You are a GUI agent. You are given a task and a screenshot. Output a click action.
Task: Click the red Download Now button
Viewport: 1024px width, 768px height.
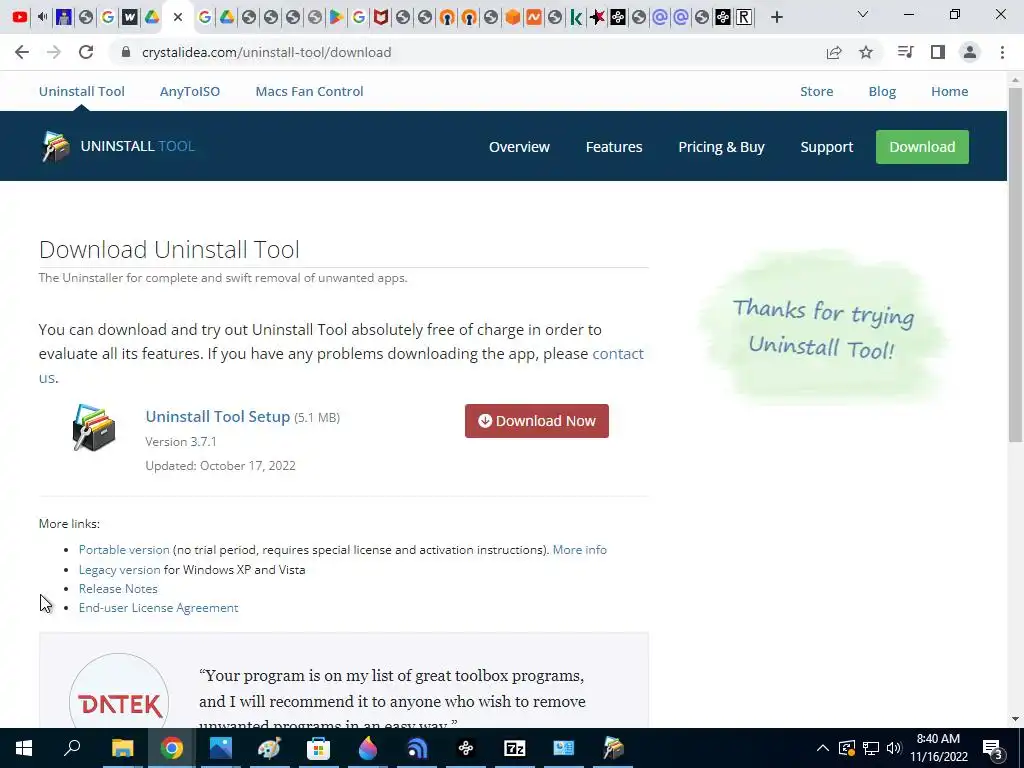pos(537,421)
